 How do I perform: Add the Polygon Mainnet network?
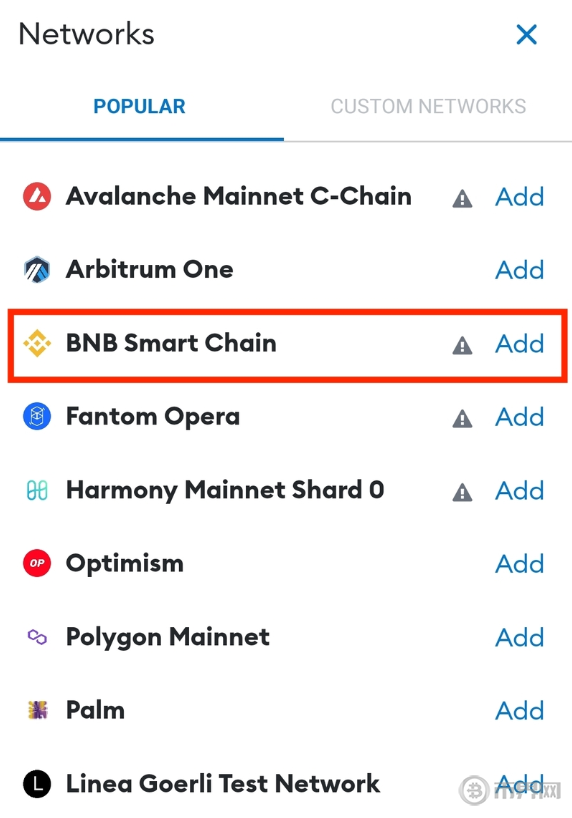pyautogui.click(x=520, y=637)
